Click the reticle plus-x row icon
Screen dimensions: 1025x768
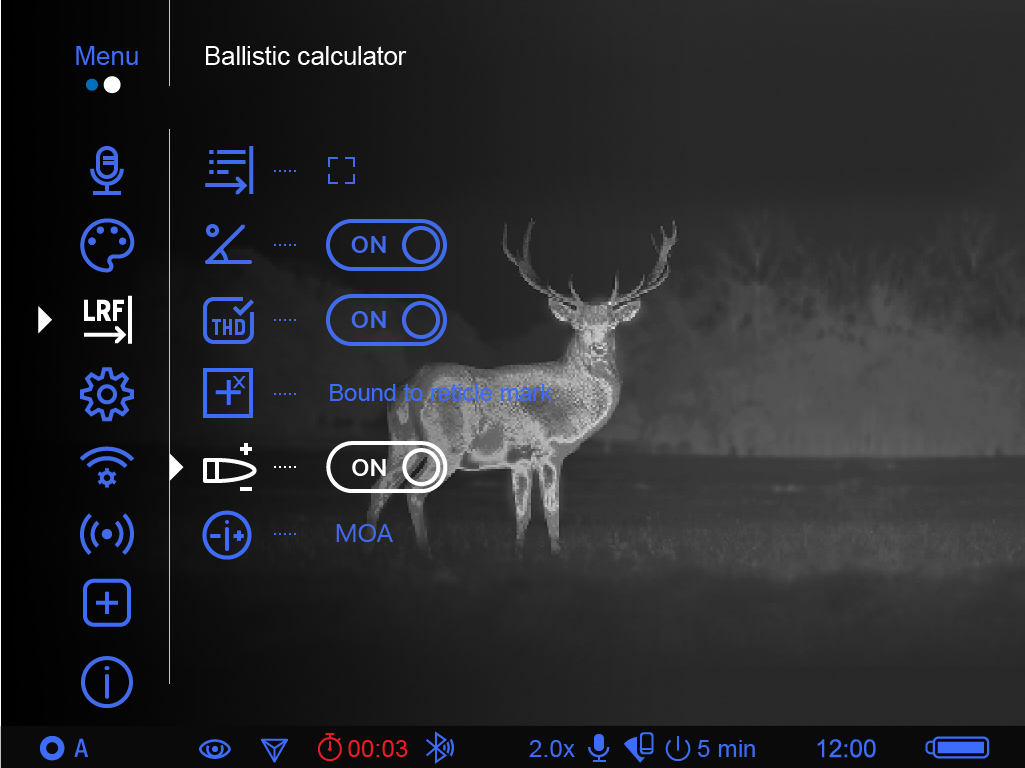(228, 393)
